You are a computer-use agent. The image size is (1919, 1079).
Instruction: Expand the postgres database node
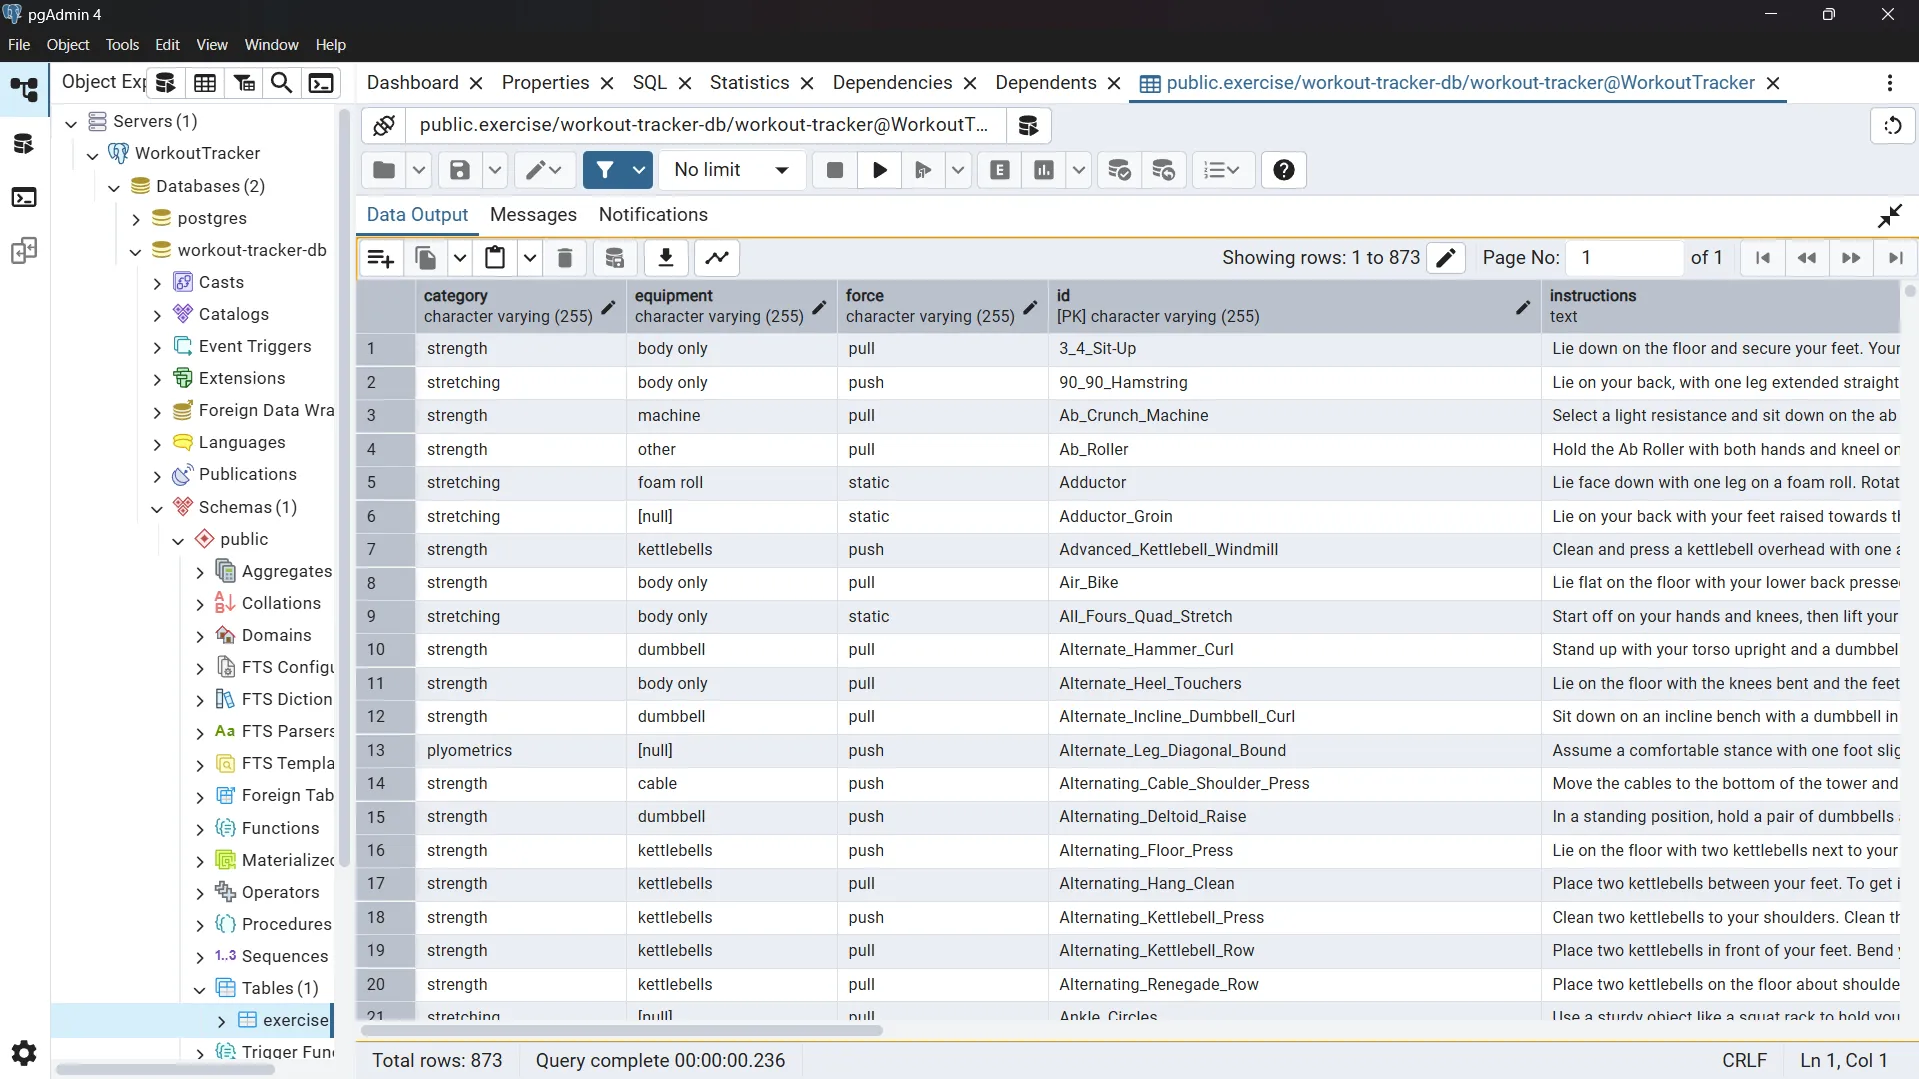coord(135,219)
